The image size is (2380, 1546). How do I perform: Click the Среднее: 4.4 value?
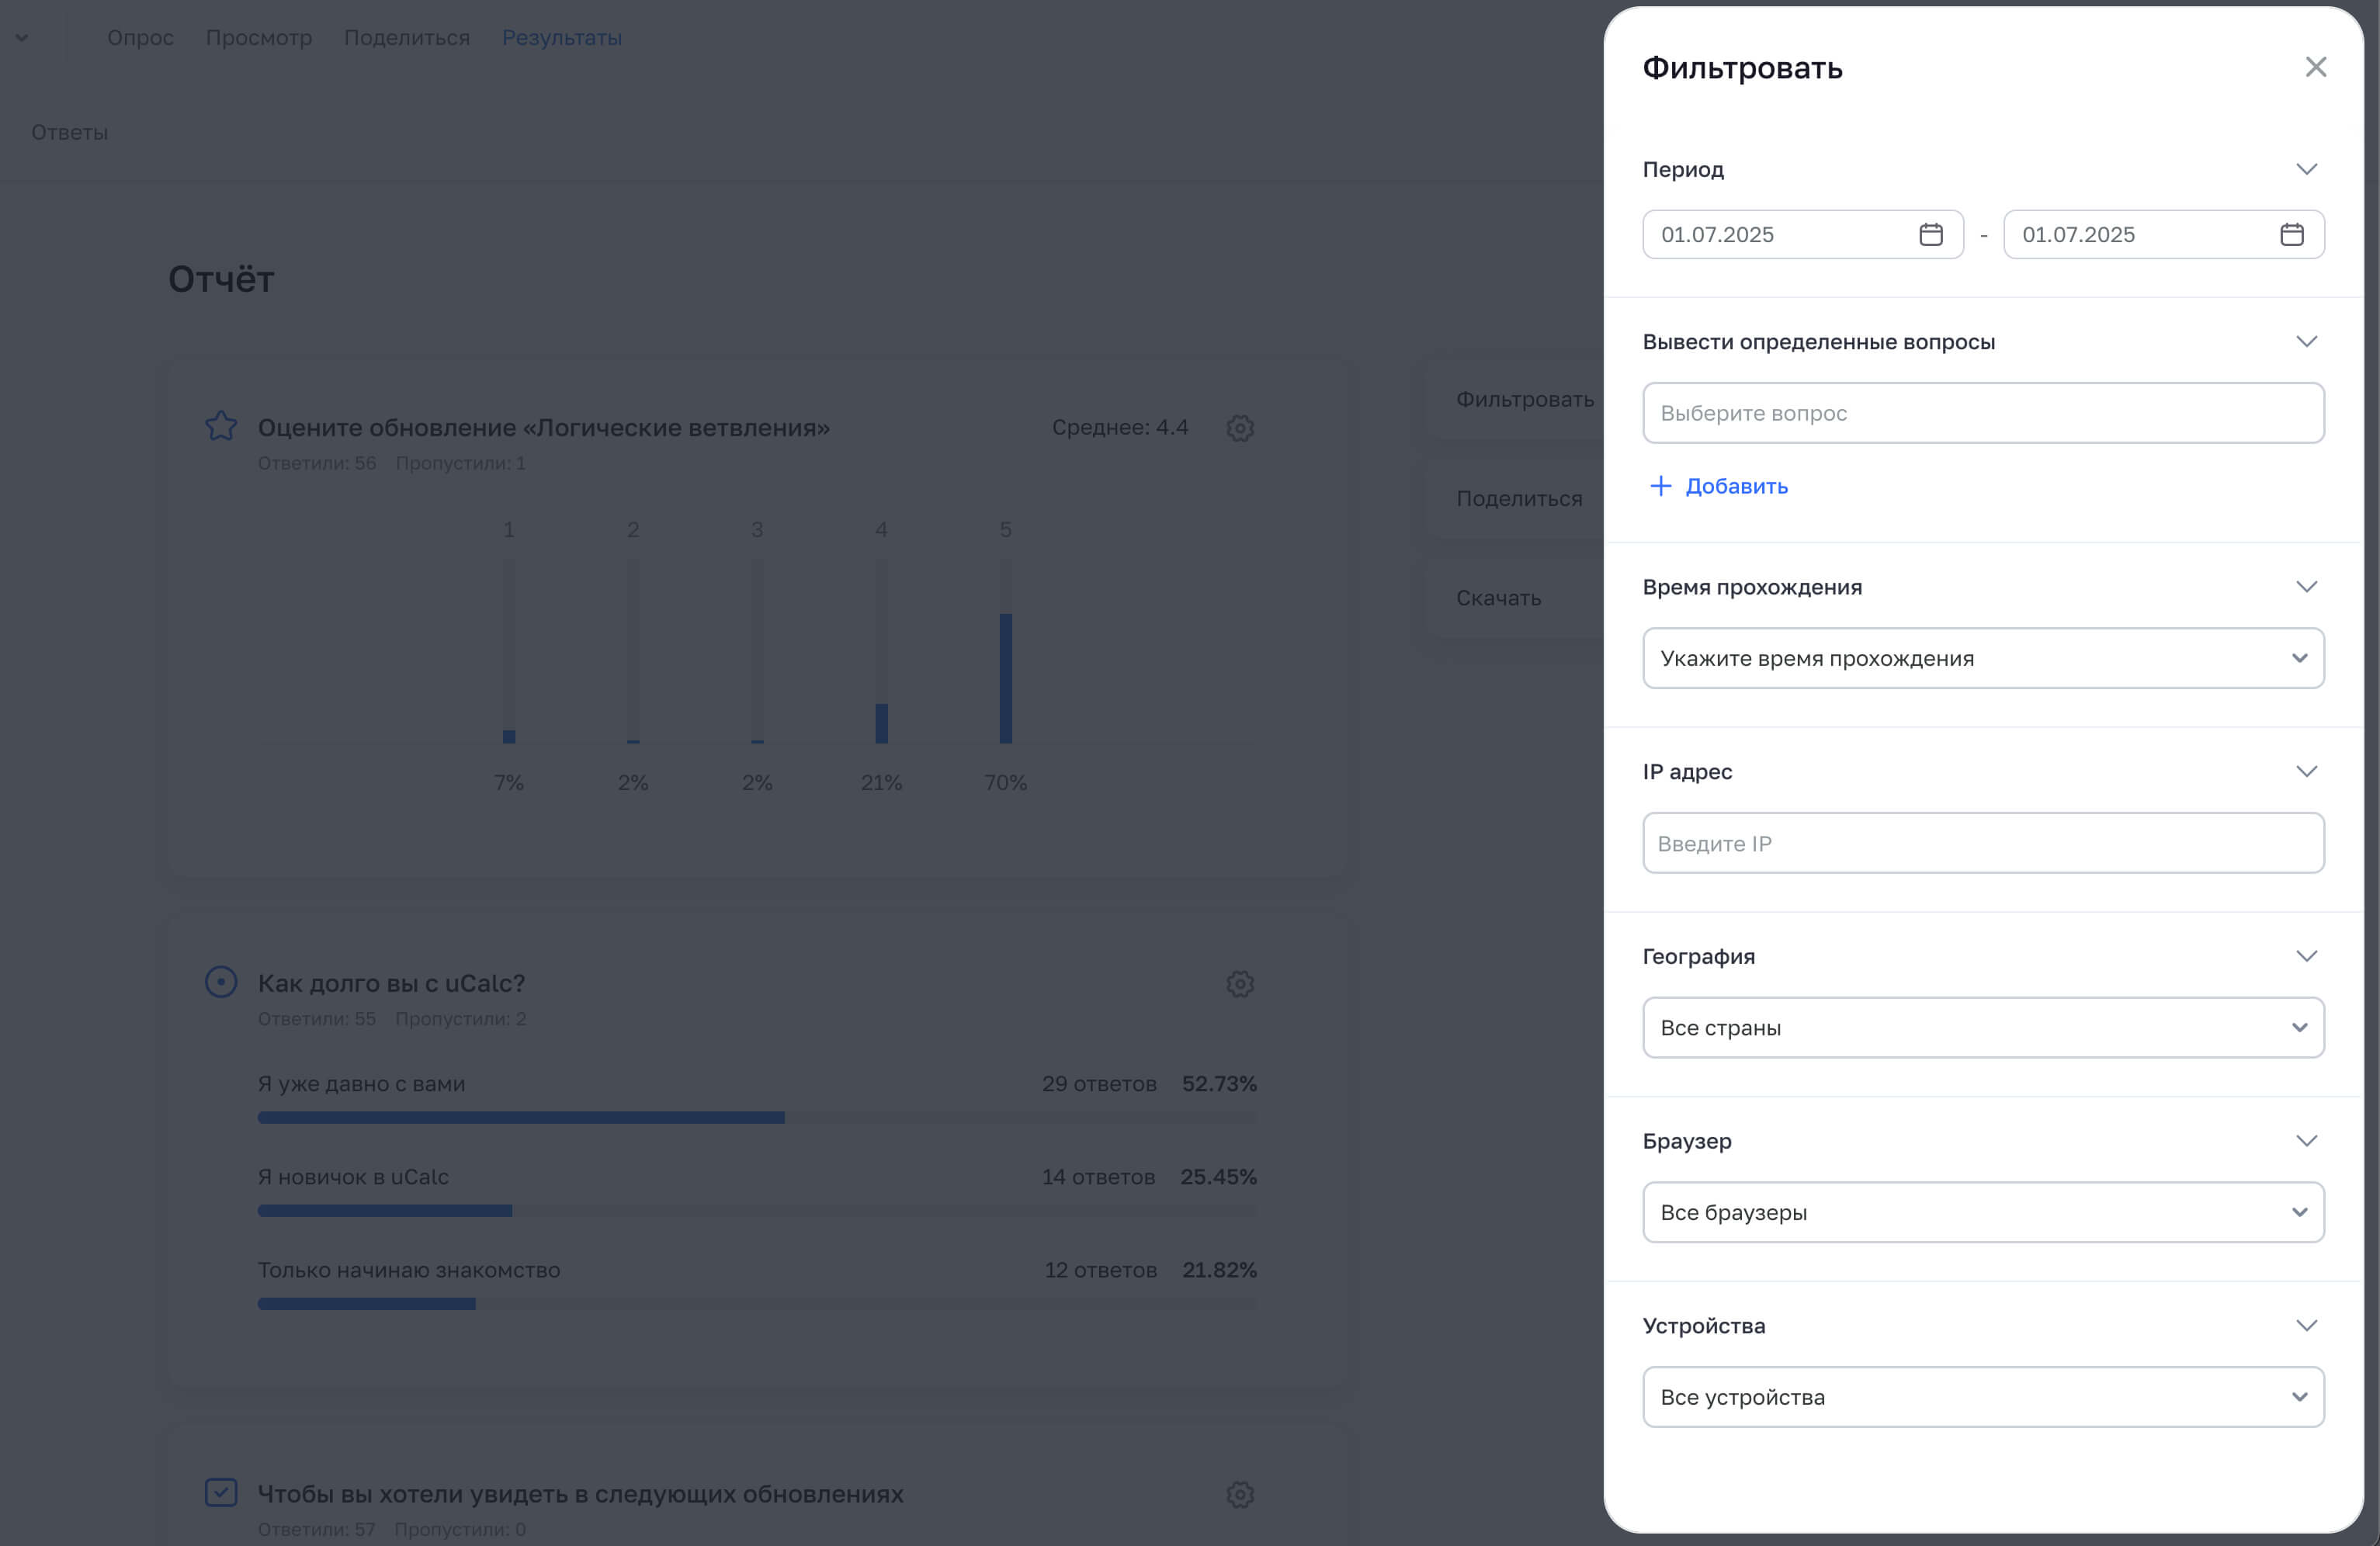click(1119, 427)
